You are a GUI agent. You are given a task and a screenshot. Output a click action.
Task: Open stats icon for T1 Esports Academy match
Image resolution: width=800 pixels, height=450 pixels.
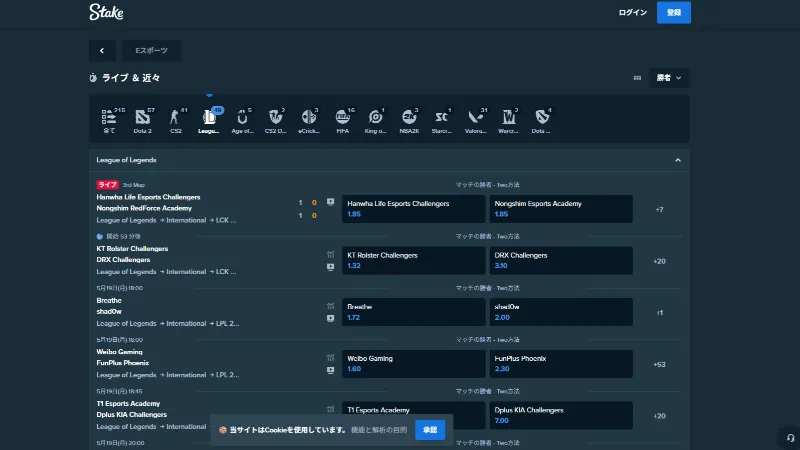pos(331,409)
